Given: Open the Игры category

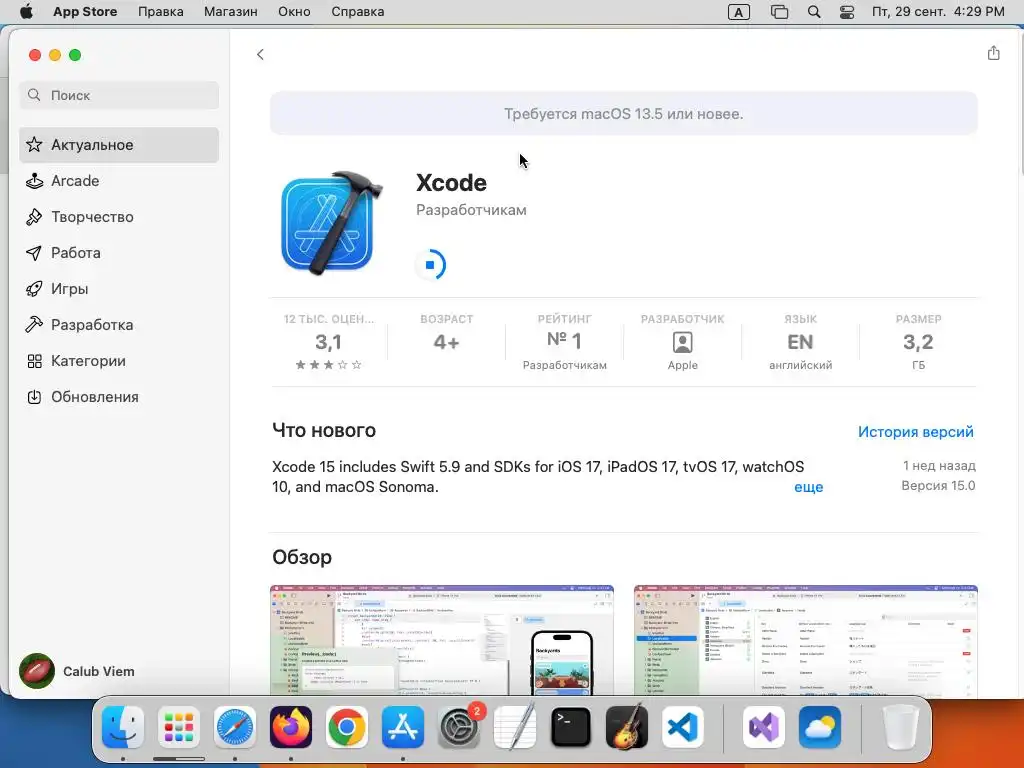Looking at the screenshot, I should tap(119, 289).
